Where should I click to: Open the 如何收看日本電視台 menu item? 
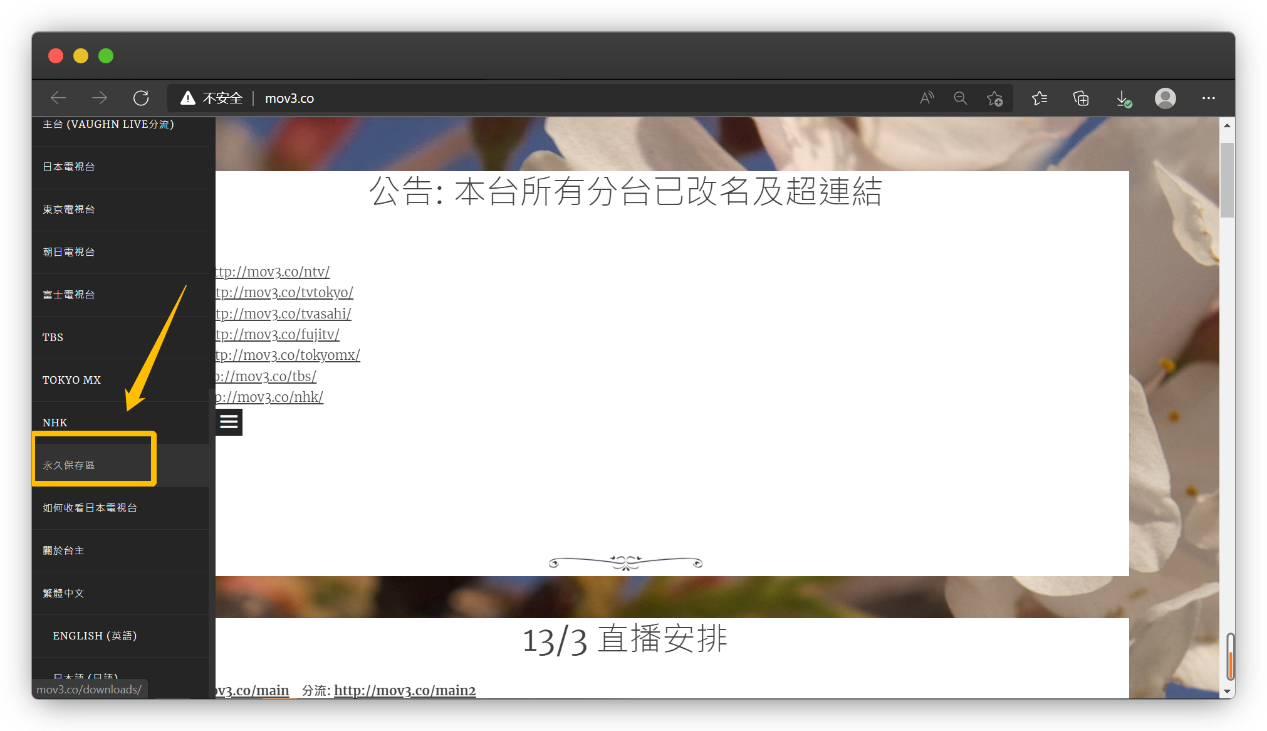[120, 508]
